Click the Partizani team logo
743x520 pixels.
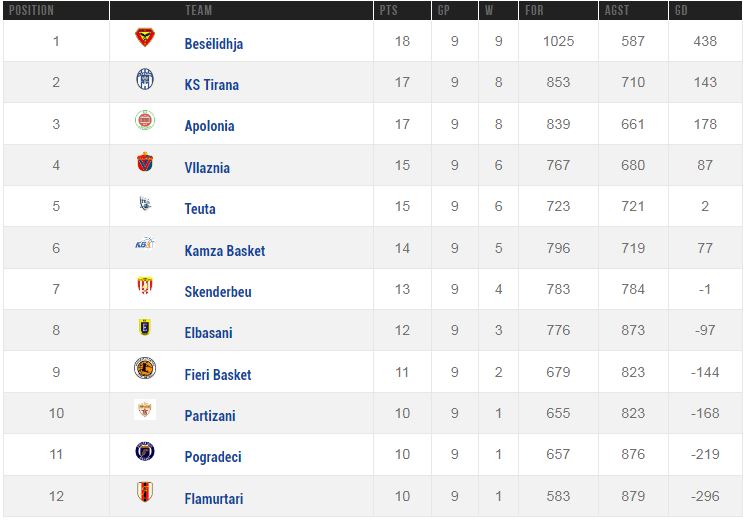[x=145, y=410]
